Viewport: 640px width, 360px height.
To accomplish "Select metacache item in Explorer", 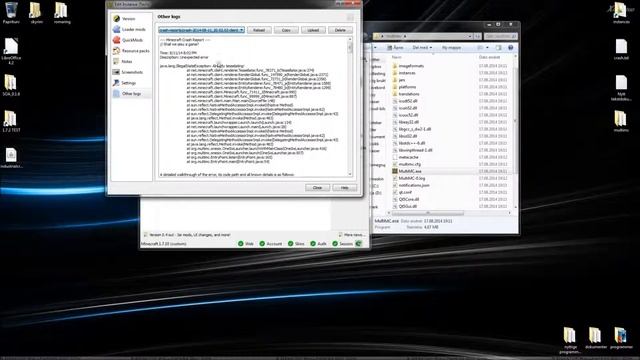I will pos(408,157).
